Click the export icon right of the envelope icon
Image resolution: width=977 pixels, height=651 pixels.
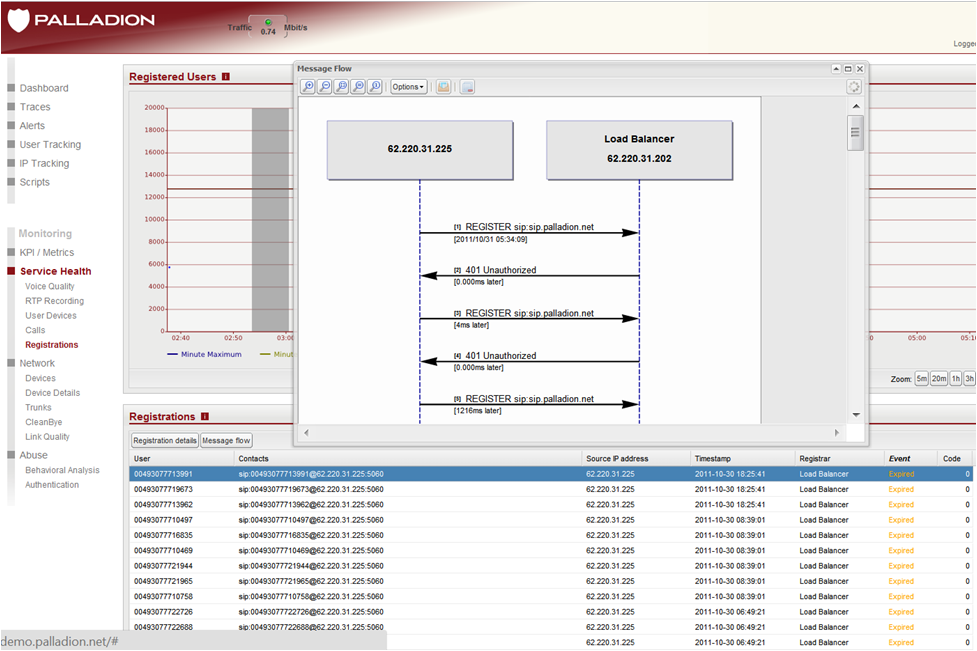pos(467,87)
